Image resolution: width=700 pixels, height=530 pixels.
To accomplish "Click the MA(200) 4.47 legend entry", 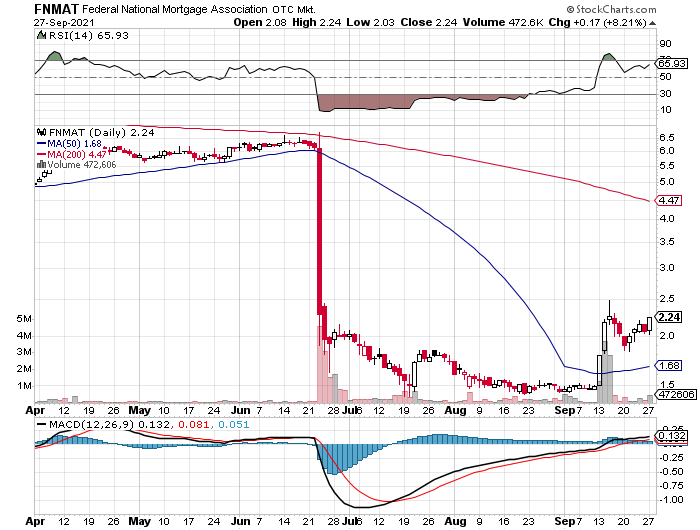I will click(x=77, y=154).
